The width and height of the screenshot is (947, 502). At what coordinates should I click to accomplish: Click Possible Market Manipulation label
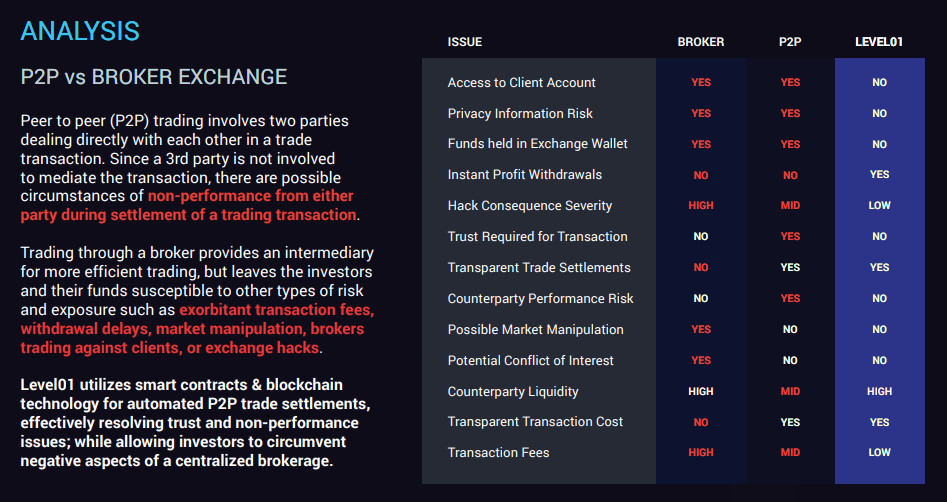click(x=535, y=329)
